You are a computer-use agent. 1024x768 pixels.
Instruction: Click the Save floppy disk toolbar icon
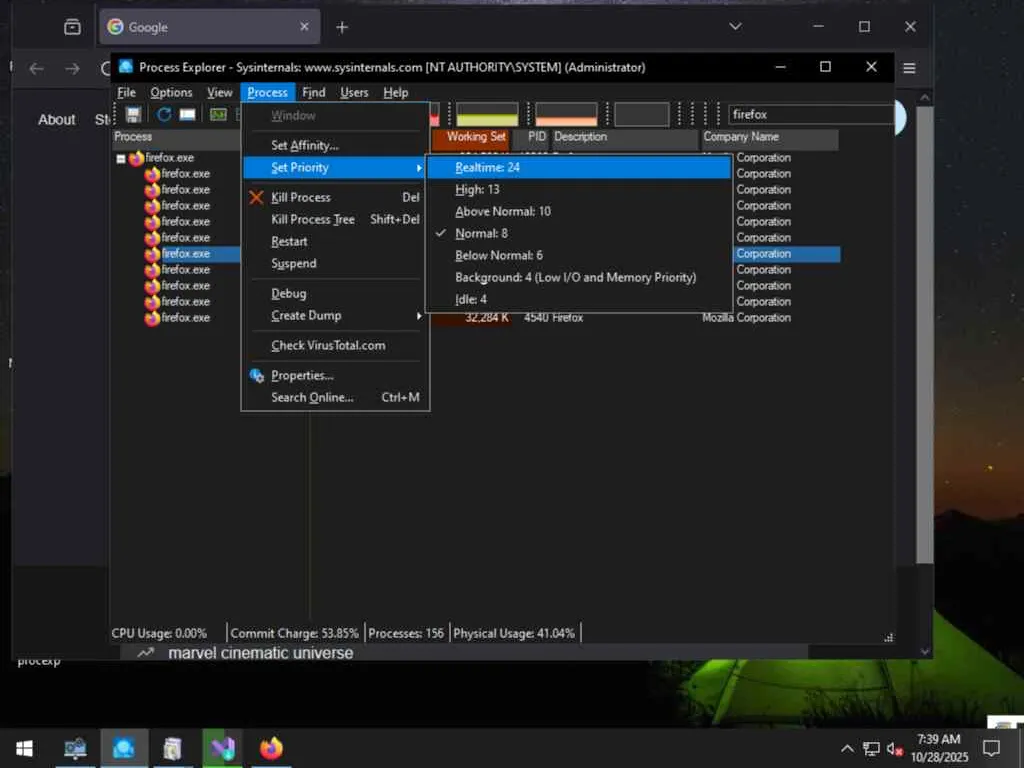[x=133, y=115]
